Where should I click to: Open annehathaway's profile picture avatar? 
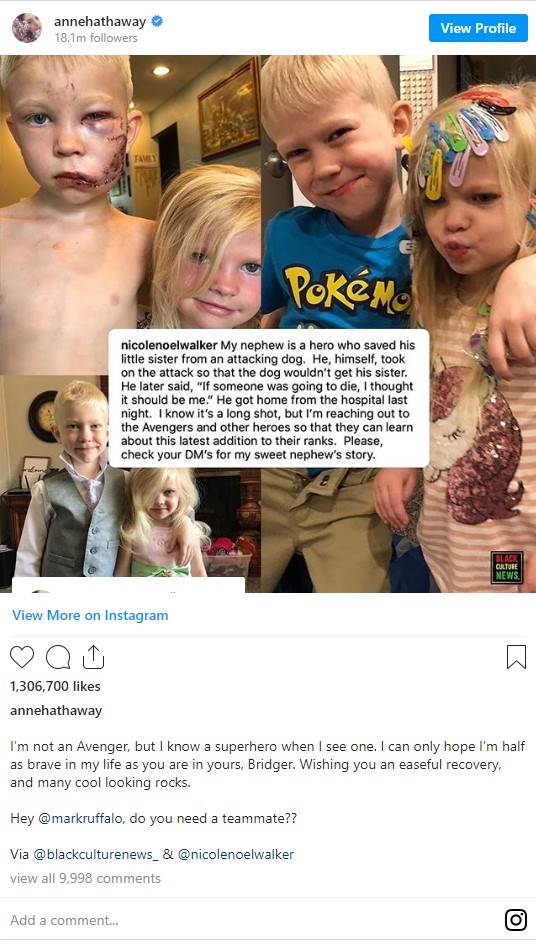tap(27, 28)
